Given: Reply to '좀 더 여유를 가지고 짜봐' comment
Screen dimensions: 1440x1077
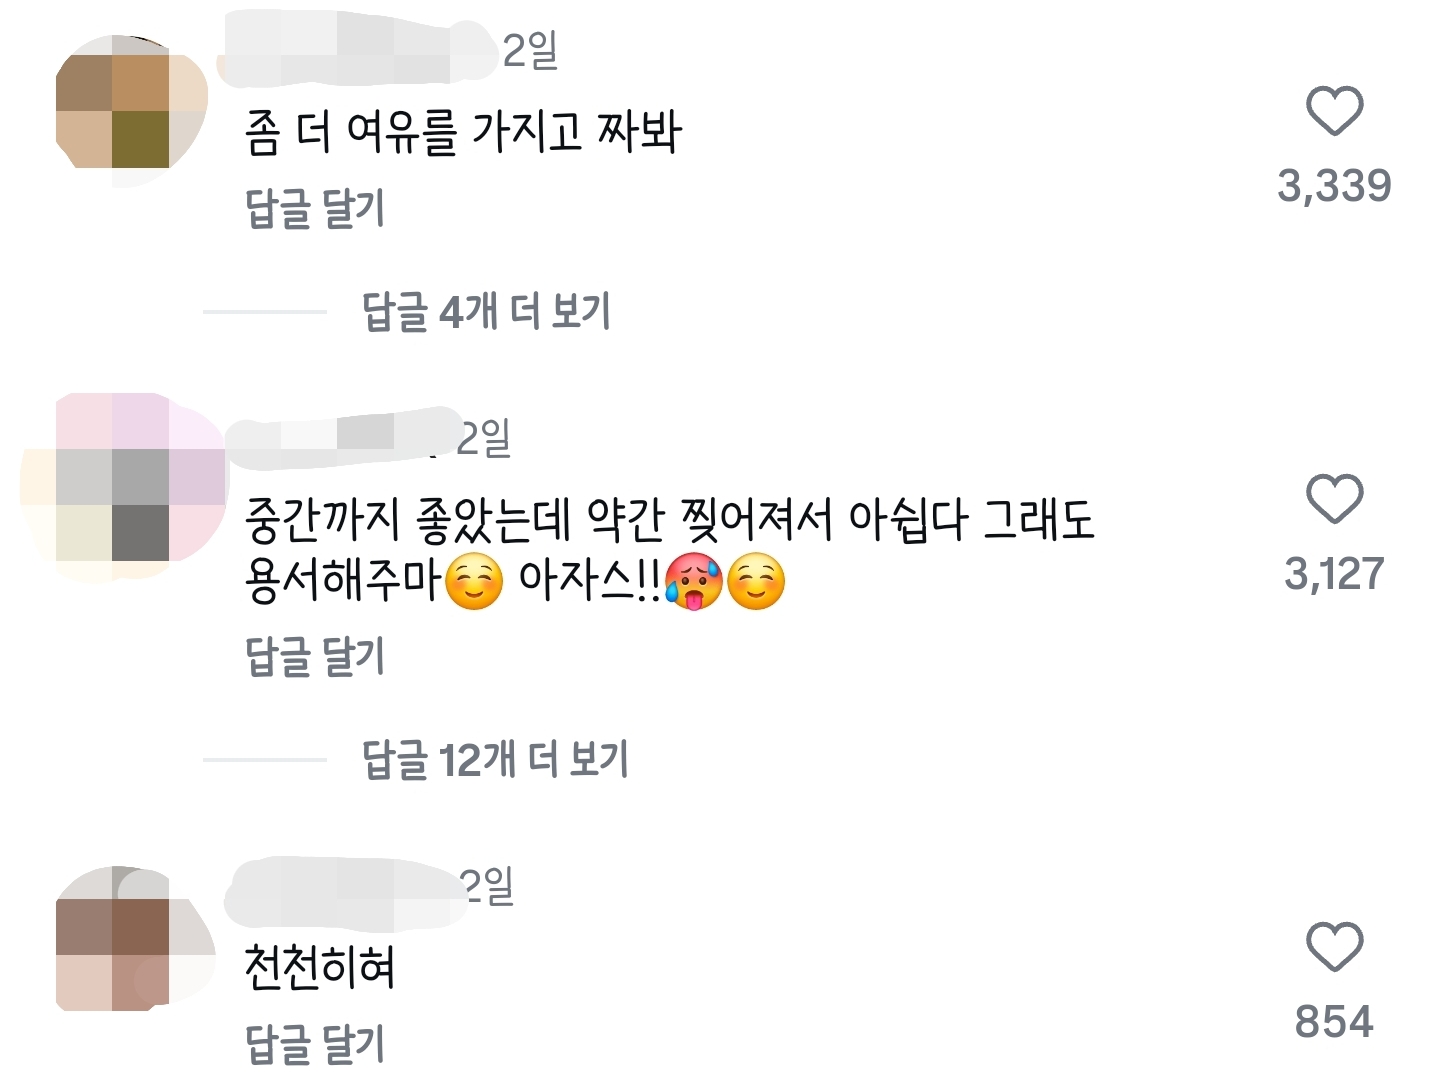Looking at the screenshot, I should tap(315, 208).
